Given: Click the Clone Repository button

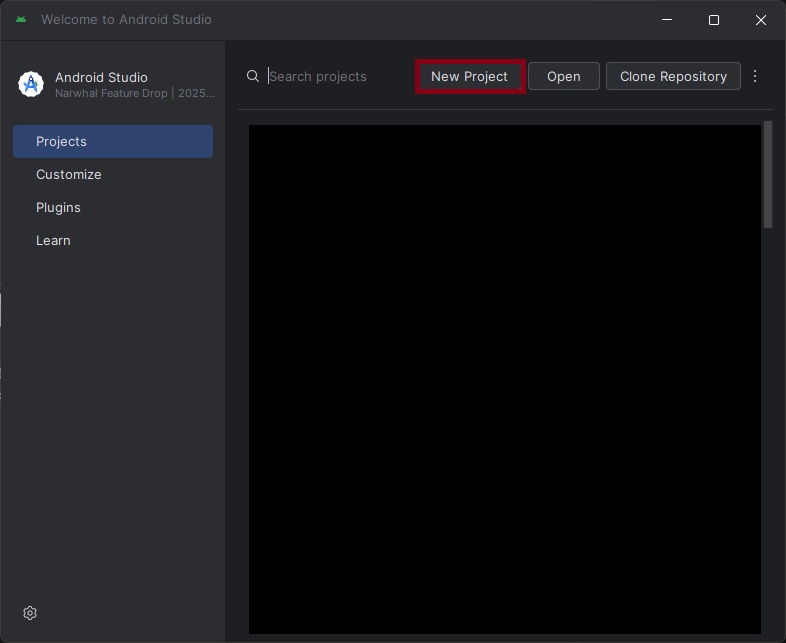Looking at the screenshot, I should (673, 76).
